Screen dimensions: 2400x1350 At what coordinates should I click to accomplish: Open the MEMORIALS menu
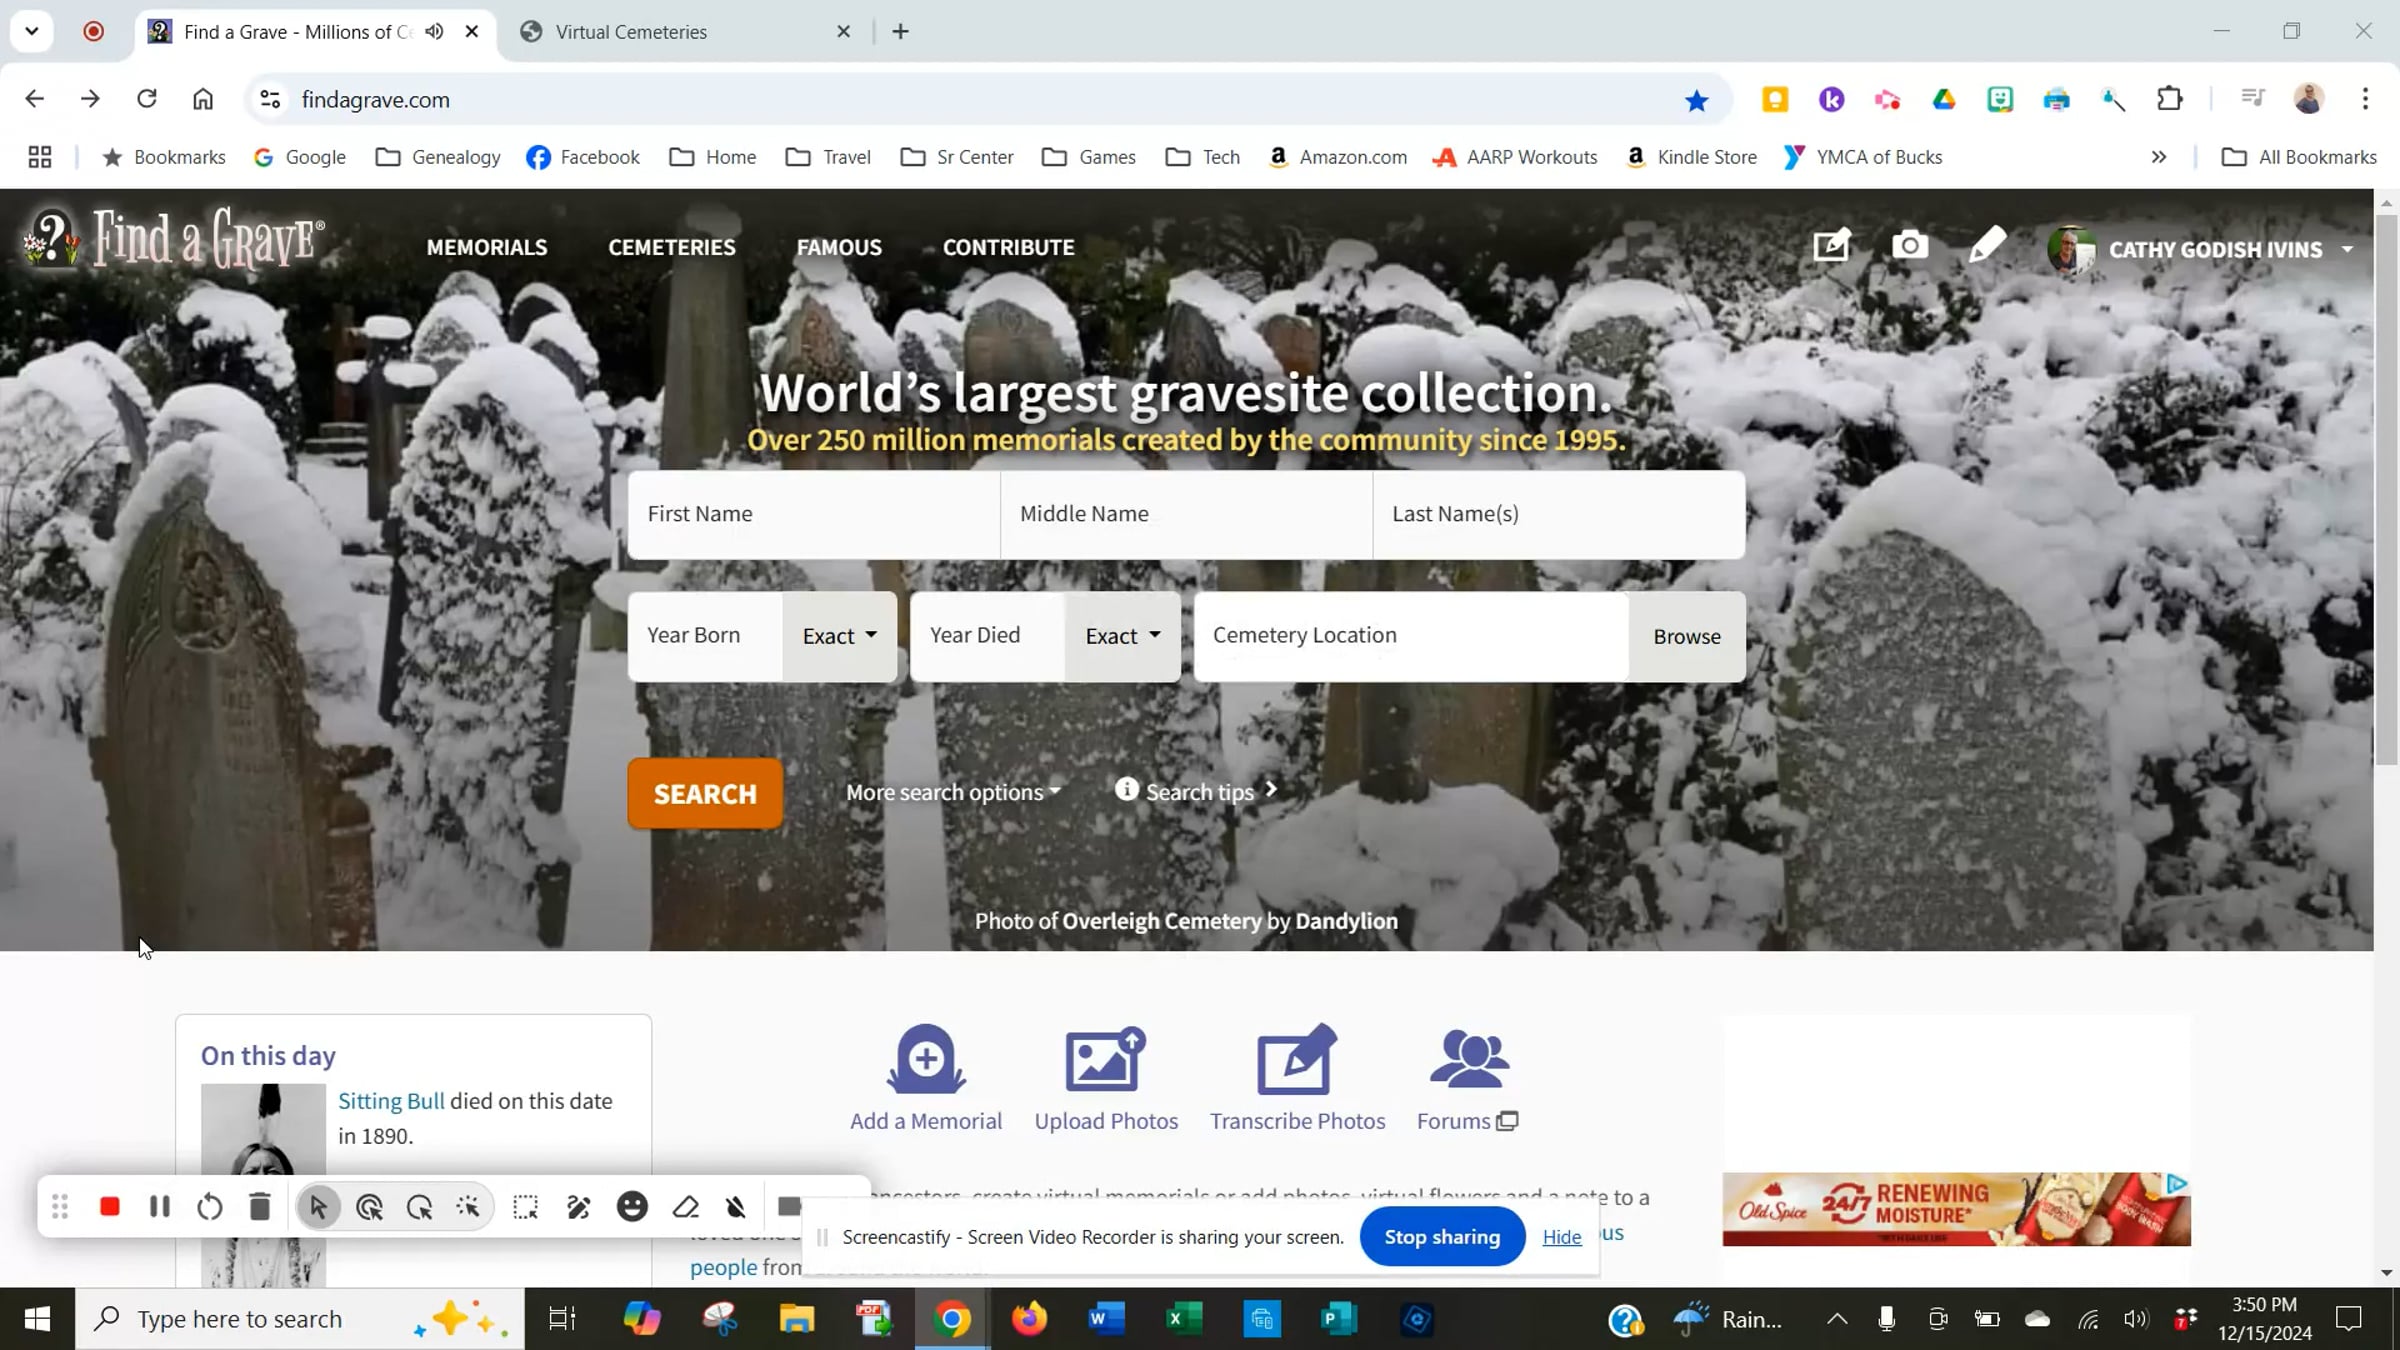(x=487, y=247)
